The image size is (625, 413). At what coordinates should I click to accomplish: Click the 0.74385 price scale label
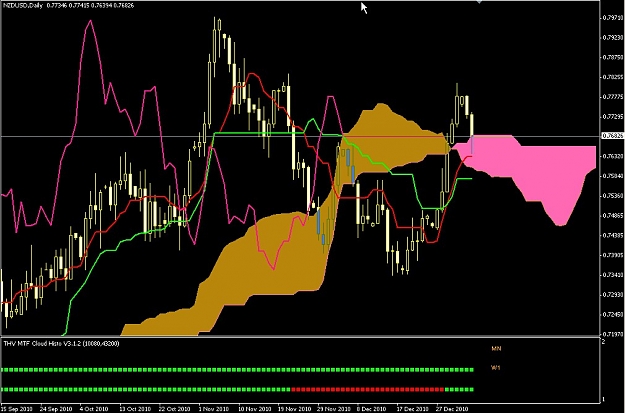613,235
